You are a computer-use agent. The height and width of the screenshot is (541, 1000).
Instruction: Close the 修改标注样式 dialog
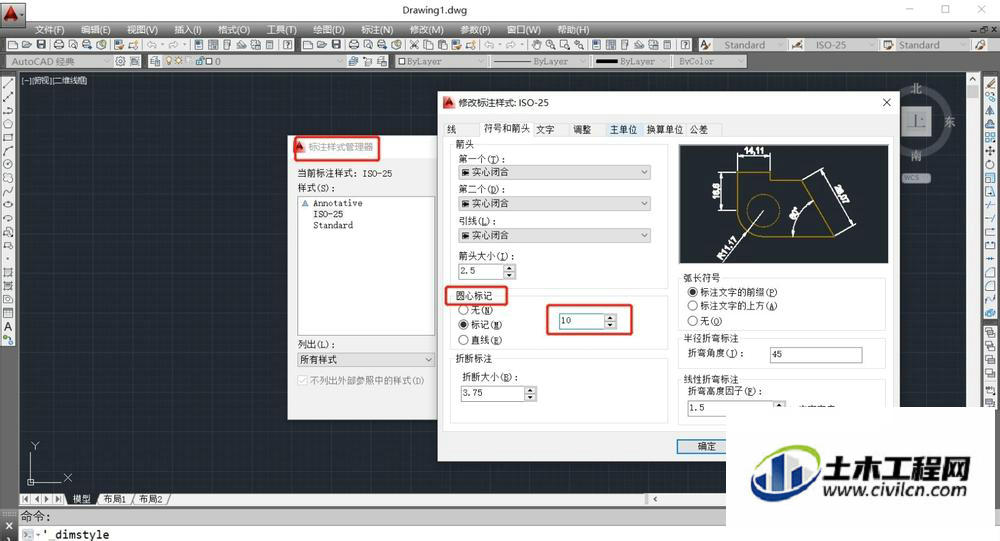point(886,102)
